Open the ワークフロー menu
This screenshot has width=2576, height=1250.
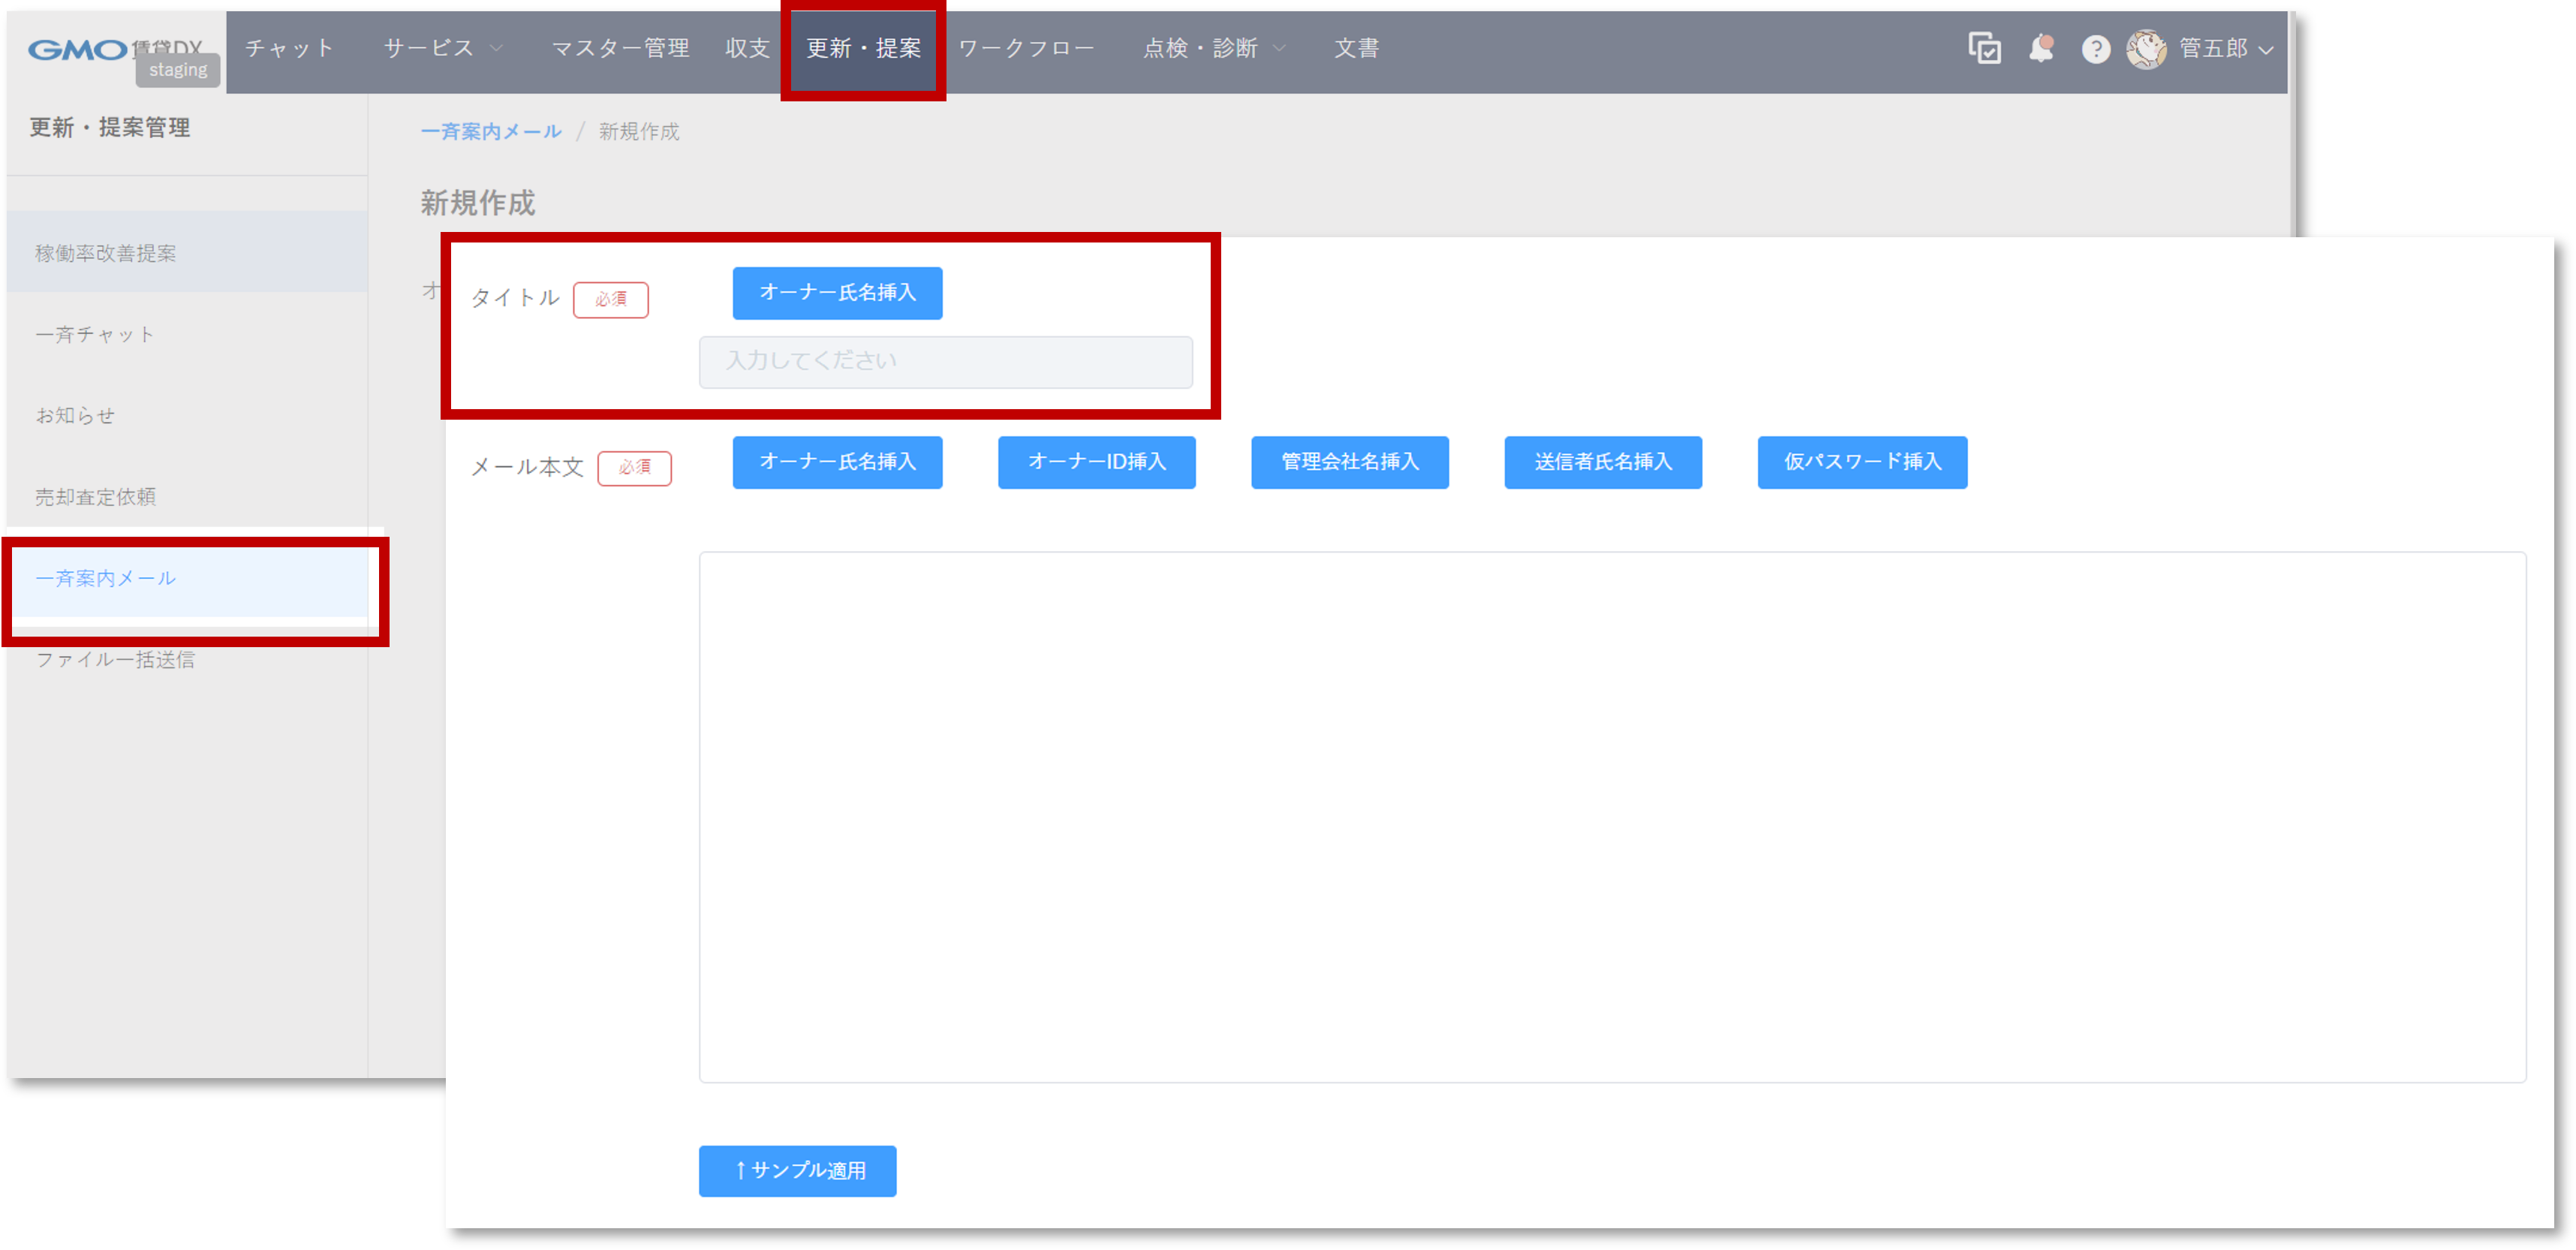(1026, 48)
